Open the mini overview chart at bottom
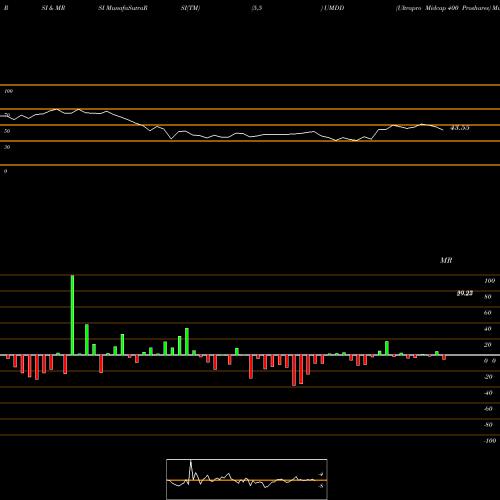This screenshot has width=500, height=500. (x=247, y=479)
